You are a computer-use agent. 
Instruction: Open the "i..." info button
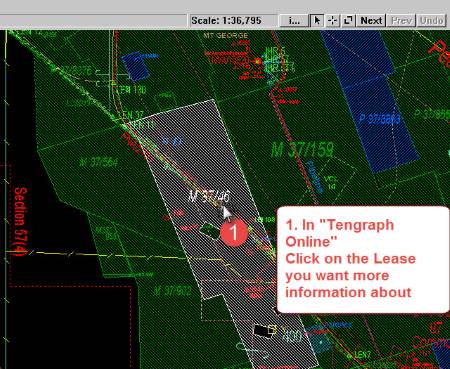[294, 21]
